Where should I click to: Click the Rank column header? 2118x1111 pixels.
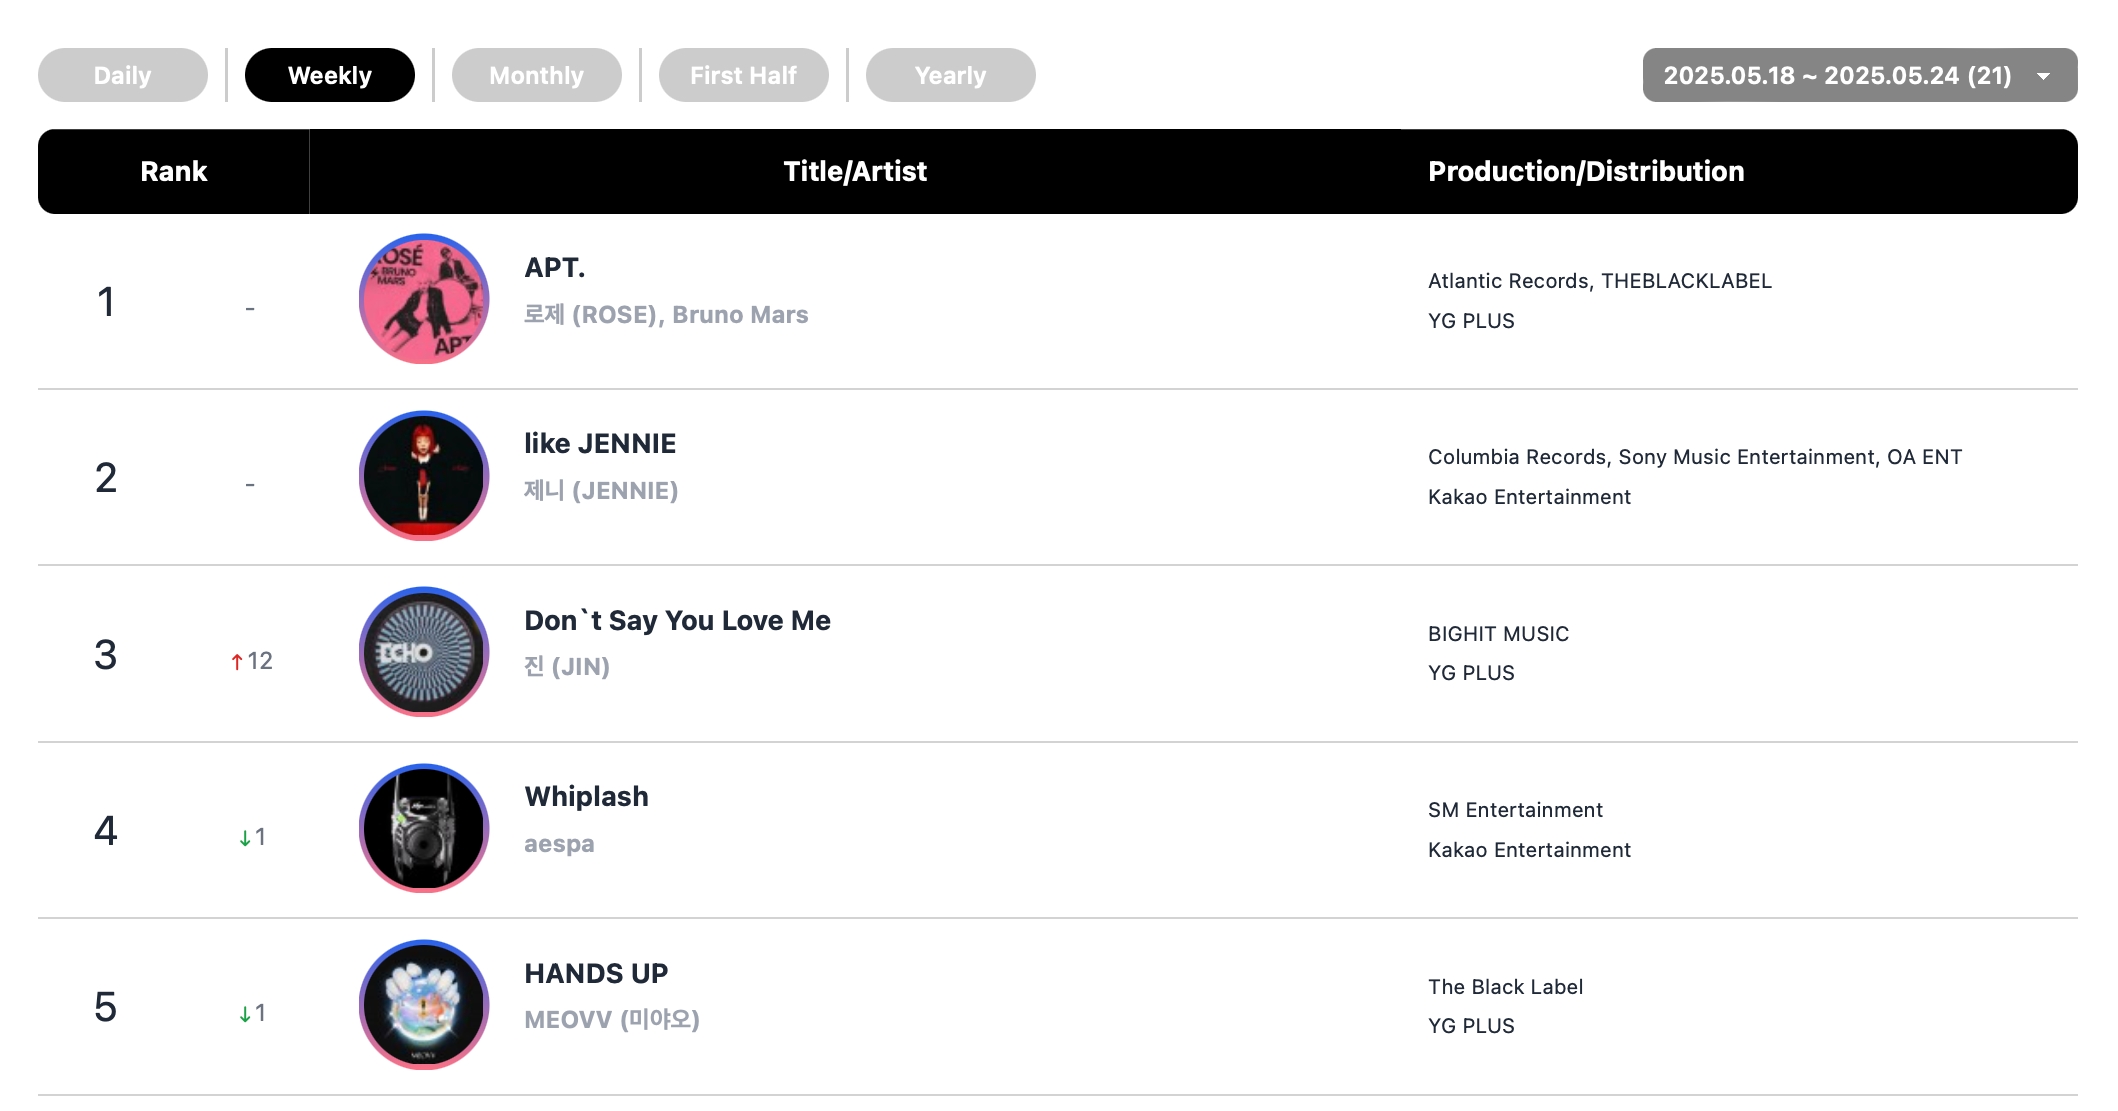pos(174,171)
